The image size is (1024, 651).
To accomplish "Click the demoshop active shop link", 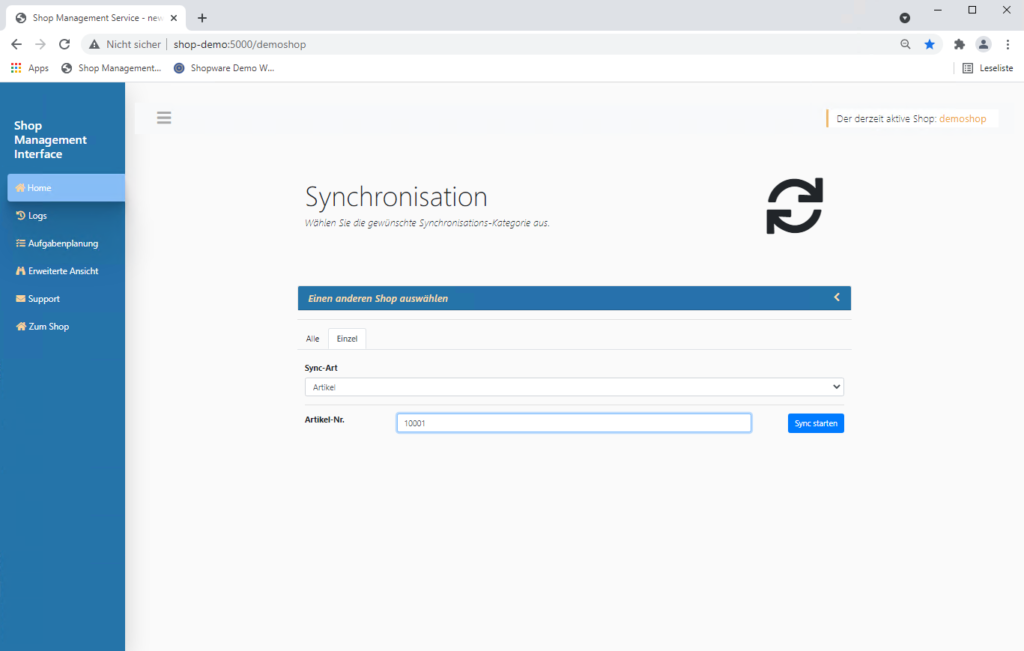I will [x=963, y=119].
